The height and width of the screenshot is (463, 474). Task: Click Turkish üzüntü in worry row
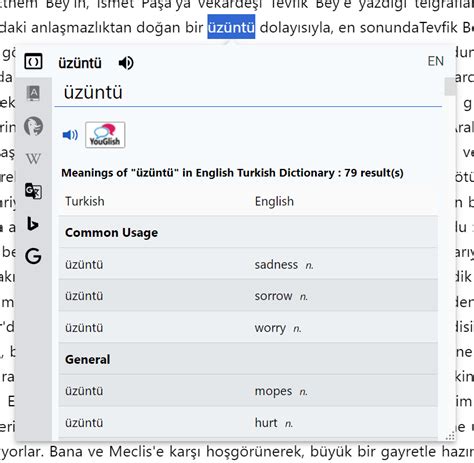pyautogui.click(x=84, y=328)
